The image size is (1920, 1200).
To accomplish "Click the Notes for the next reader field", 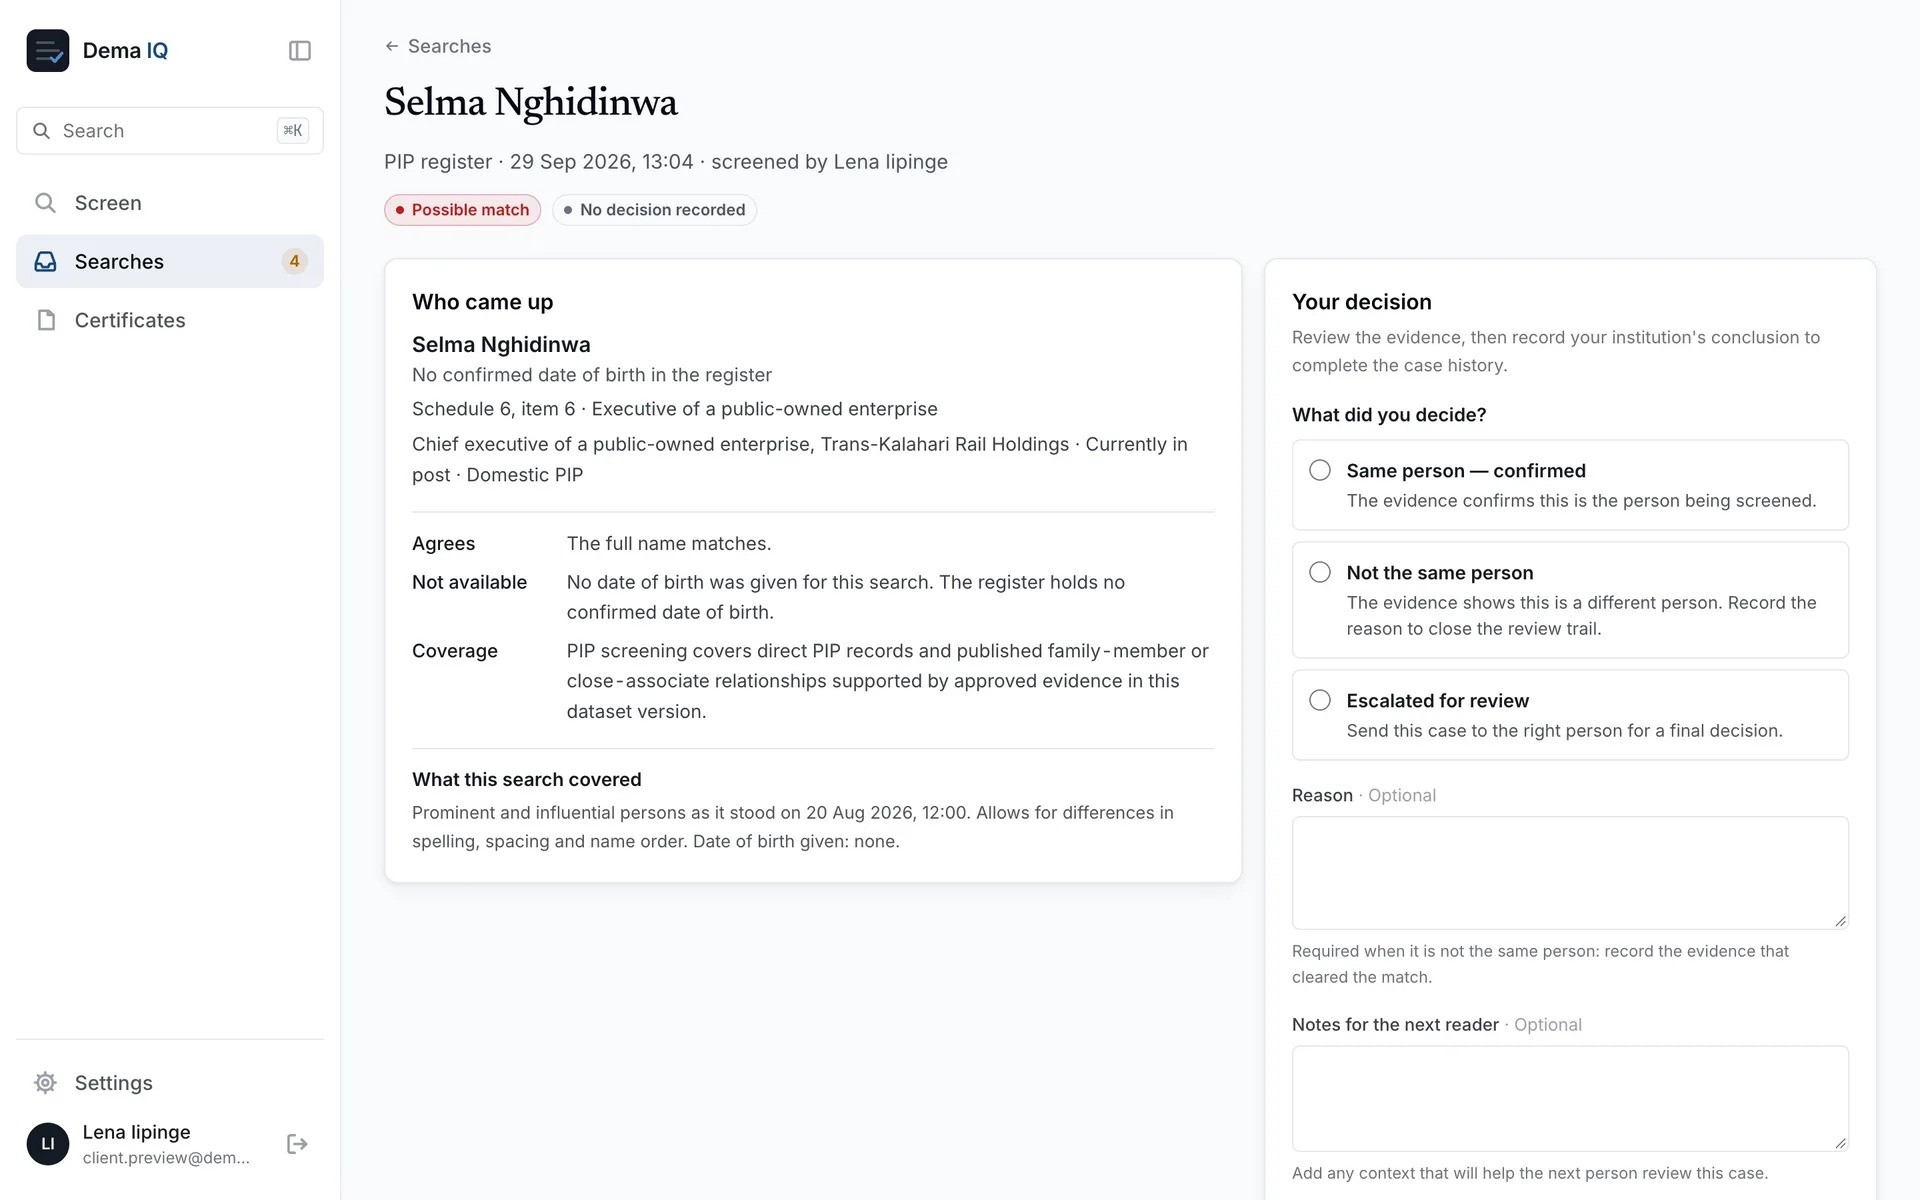I will [x=1570, y=1099].
